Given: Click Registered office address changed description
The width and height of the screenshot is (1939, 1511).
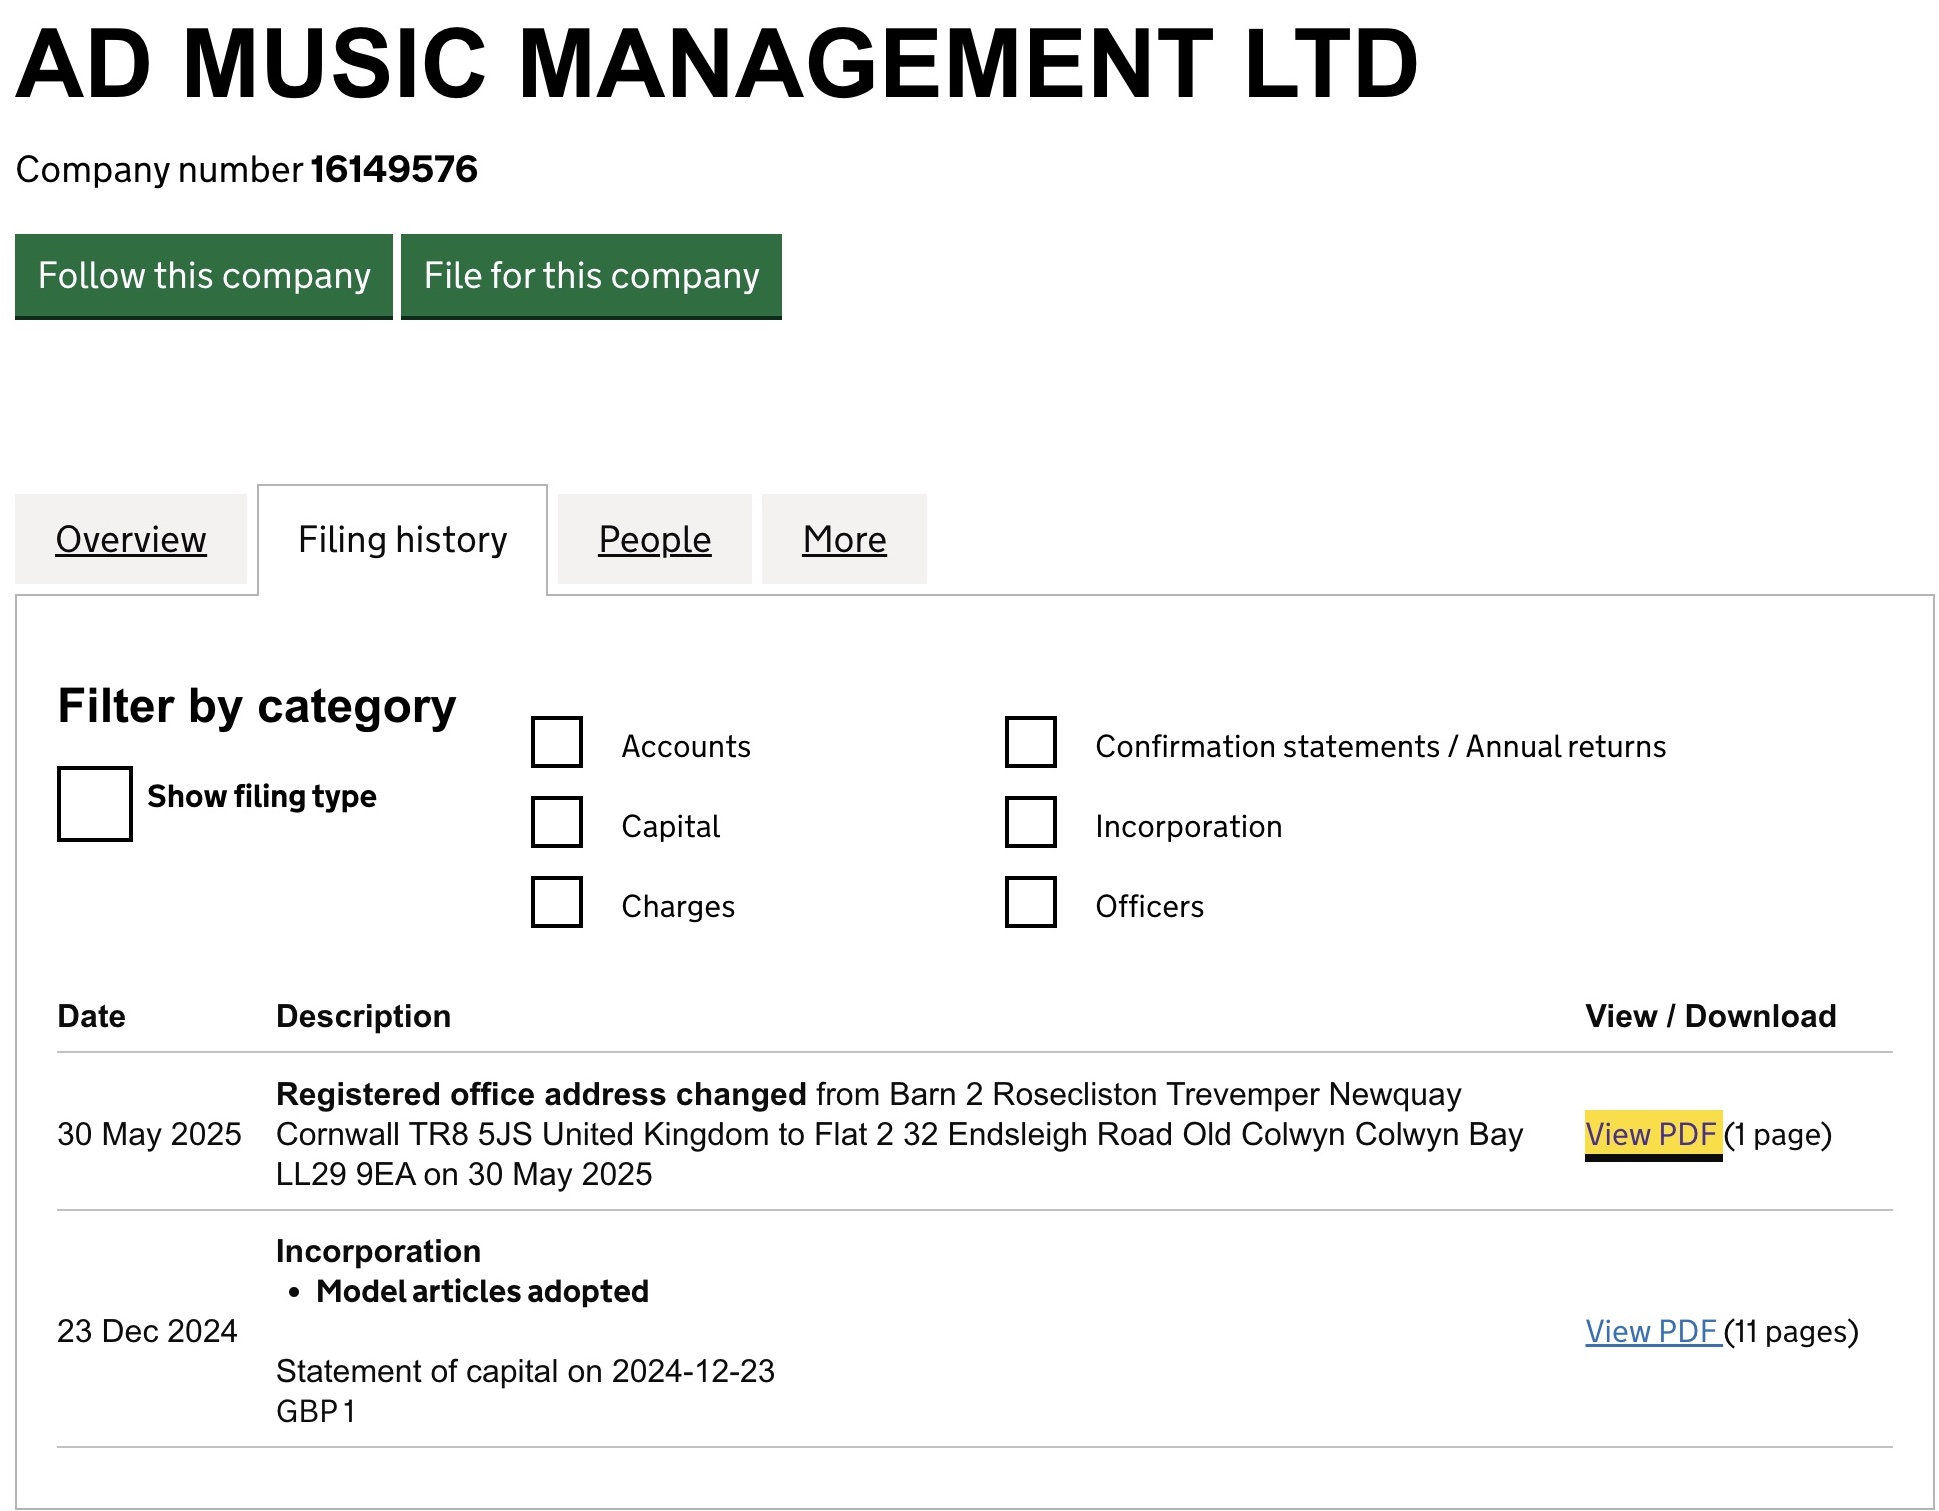Looking at the screenshot, I should click(541, 1094).
